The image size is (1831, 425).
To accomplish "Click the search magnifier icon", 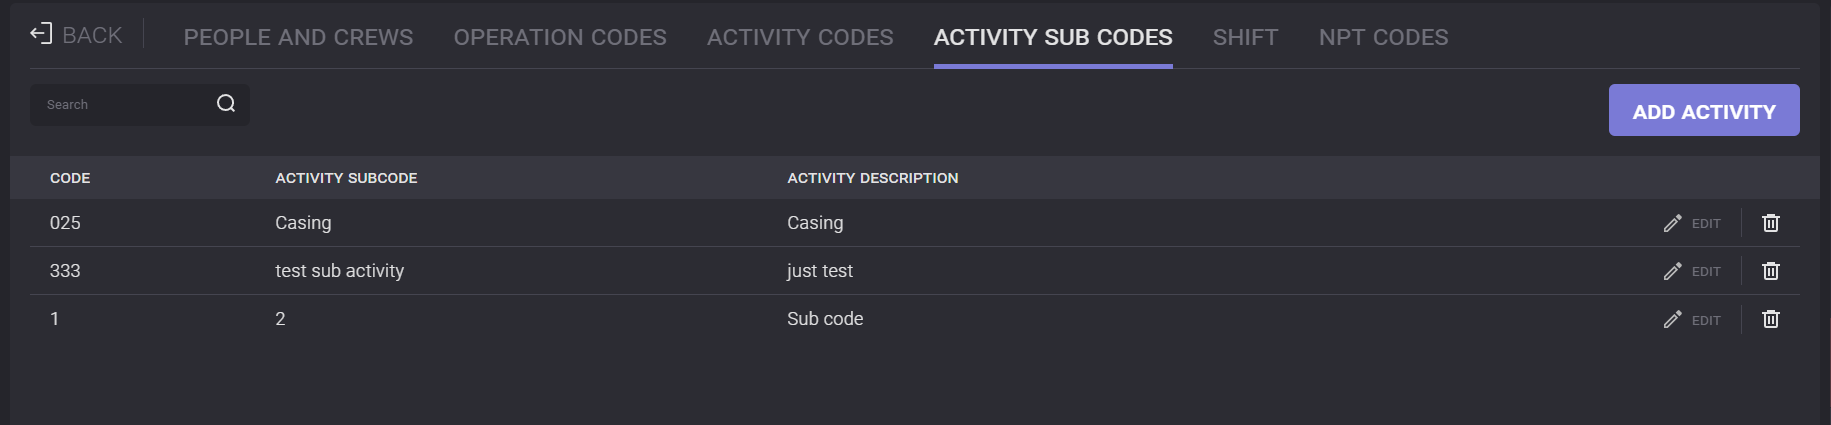I will pos(226,104).
